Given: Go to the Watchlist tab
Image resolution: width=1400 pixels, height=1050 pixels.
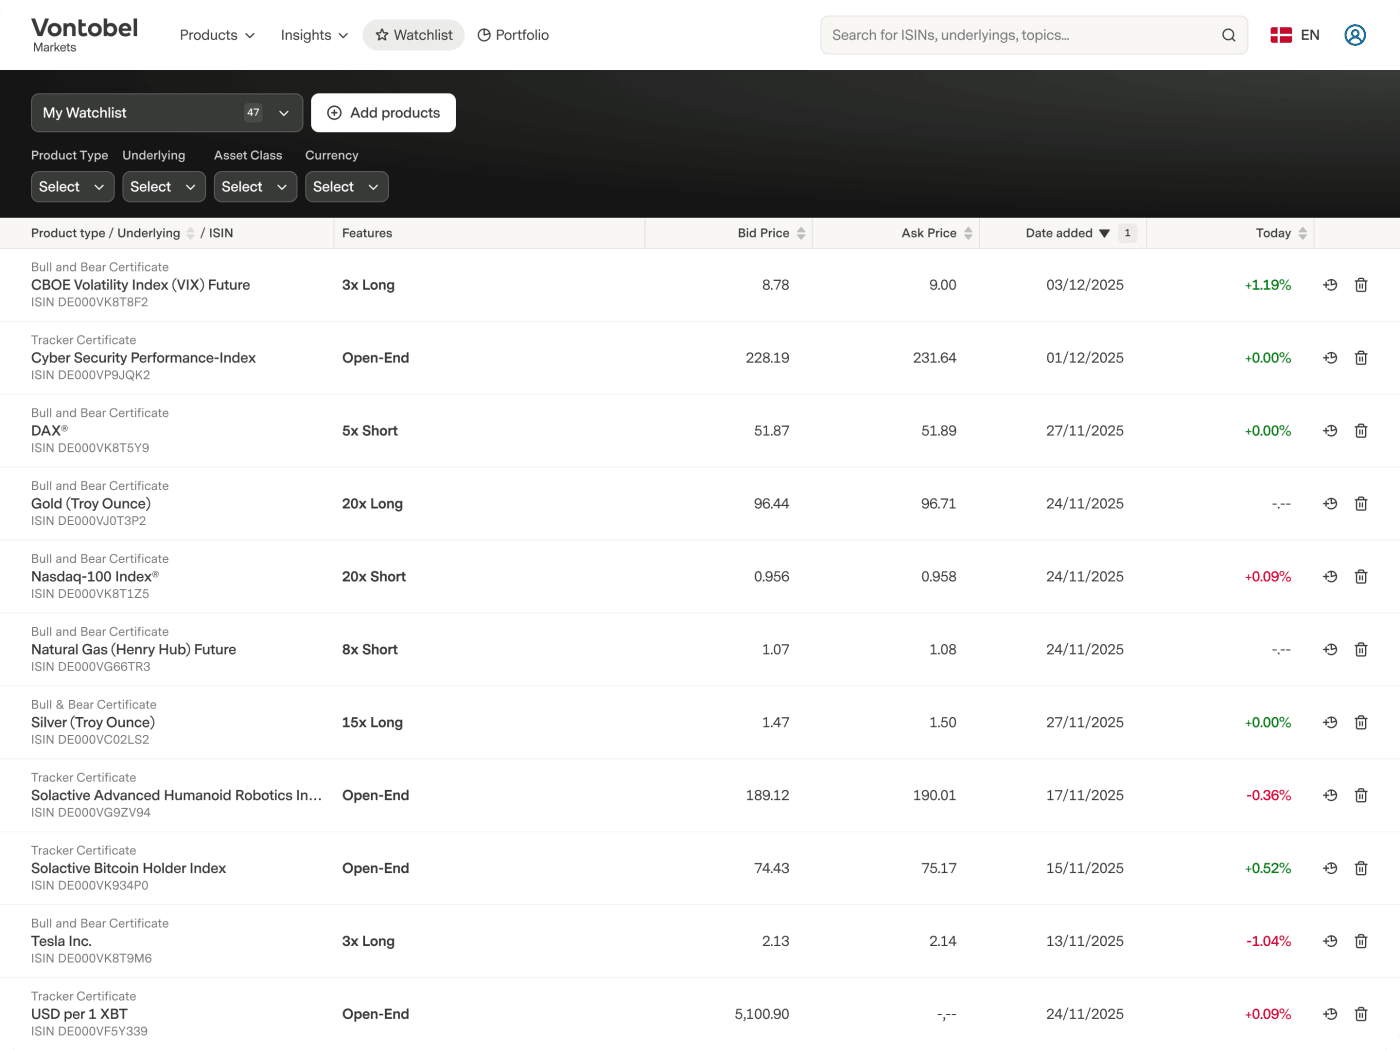Looking at the screenshot, I should 413,35.
